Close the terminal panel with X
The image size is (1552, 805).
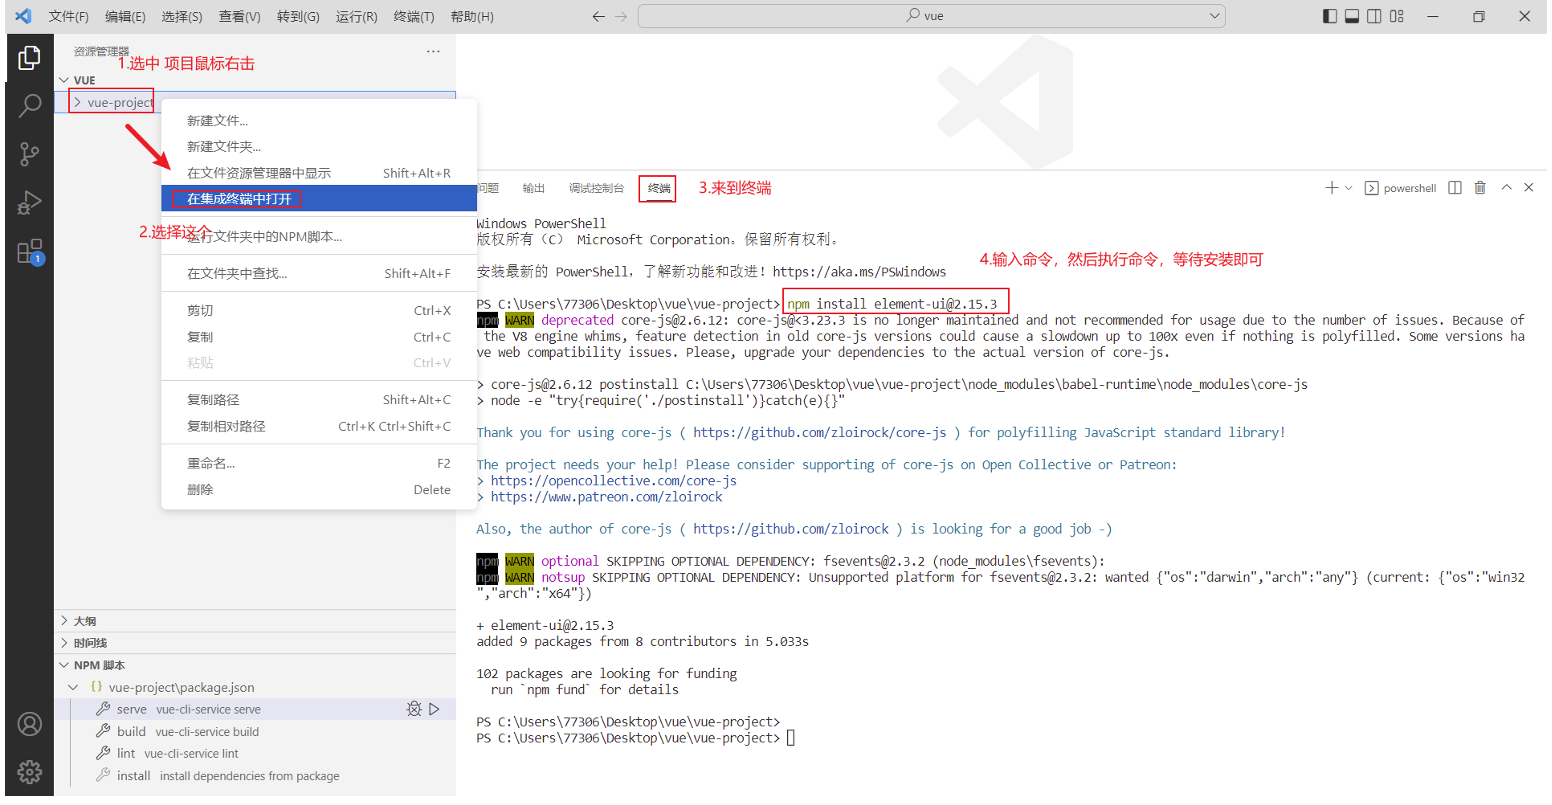pos(1528,188)
